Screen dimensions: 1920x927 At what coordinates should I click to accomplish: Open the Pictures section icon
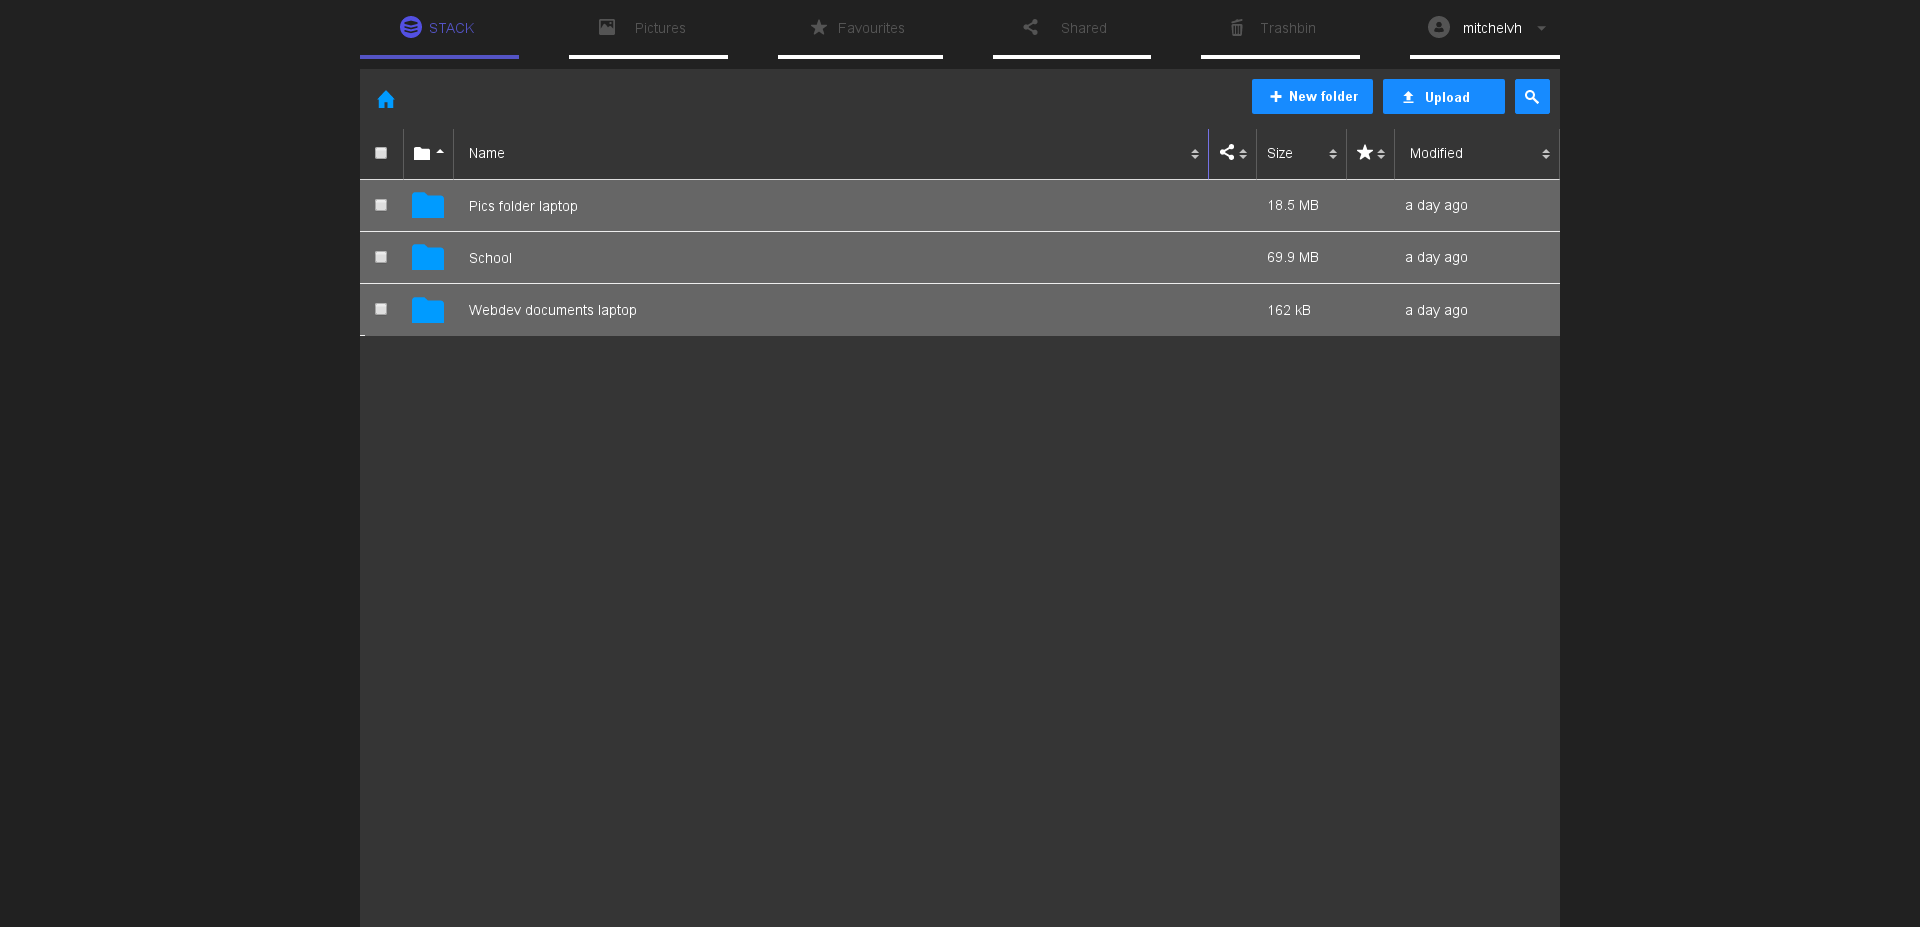tap(606, 27)
